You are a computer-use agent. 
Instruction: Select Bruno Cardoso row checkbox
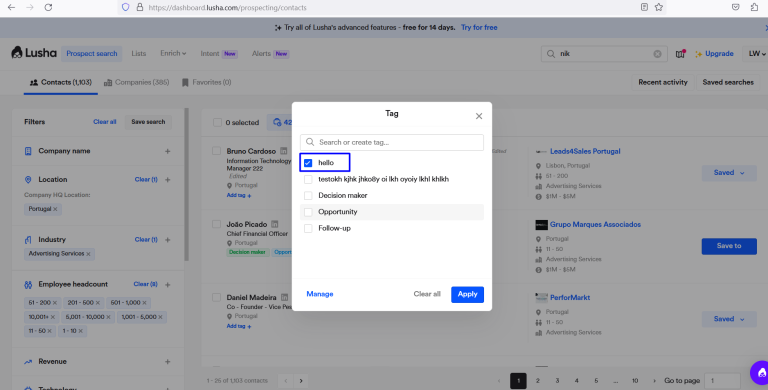(x=216, y=151)
